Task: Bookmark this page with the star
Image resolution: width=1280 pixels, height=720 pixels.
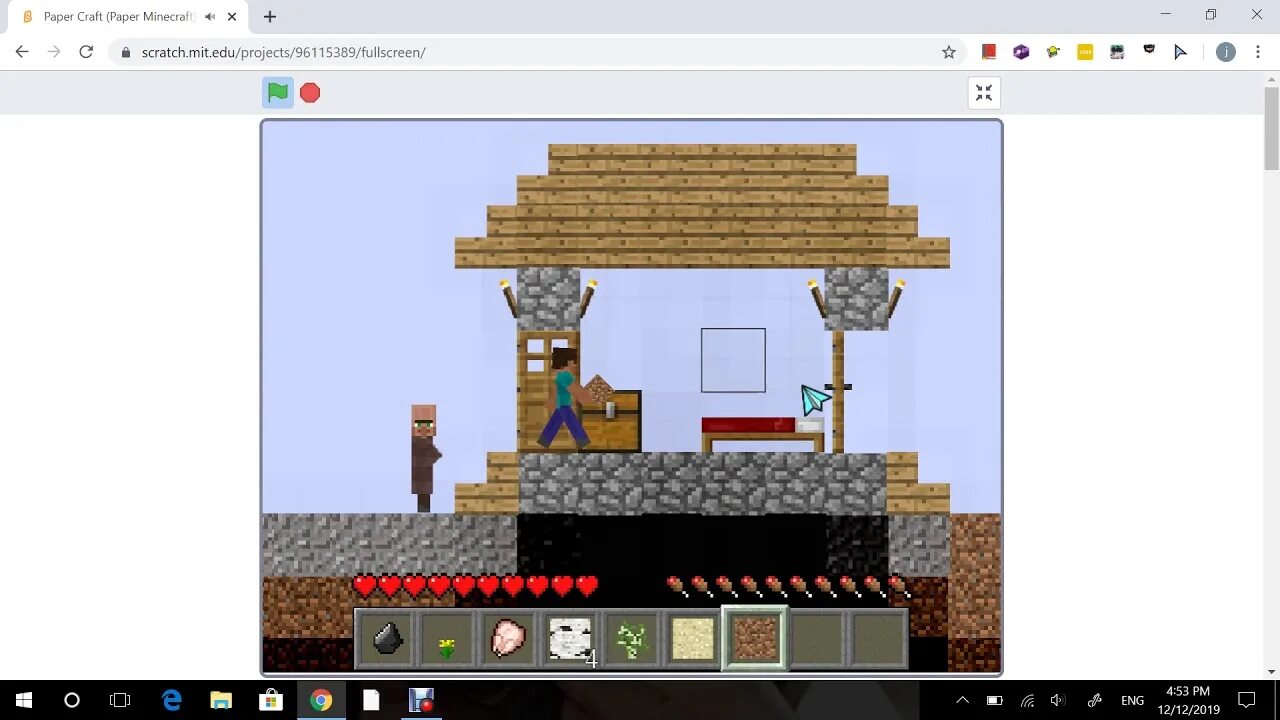Action: (949, 52)
